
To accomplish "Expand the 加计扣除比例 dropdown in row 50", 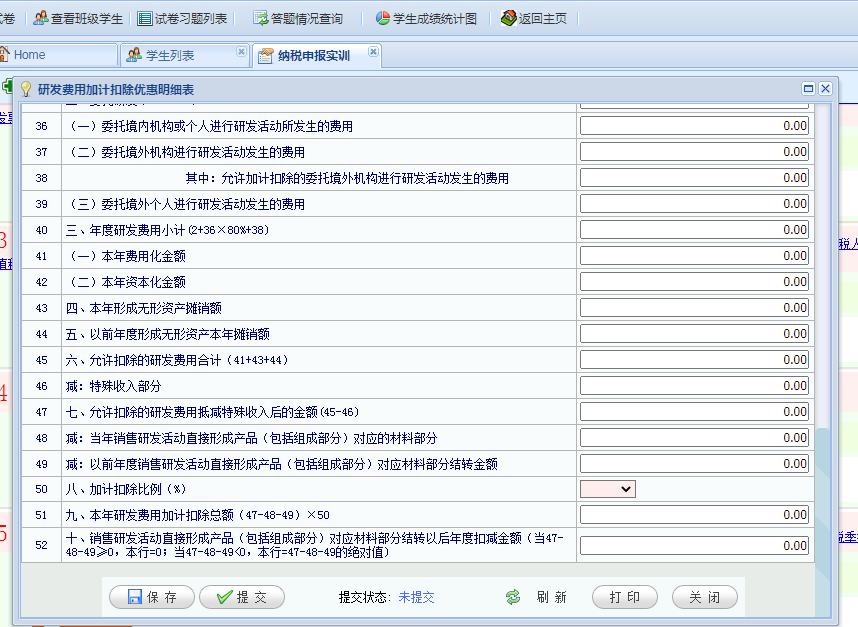I will click(x=608, y=489).
